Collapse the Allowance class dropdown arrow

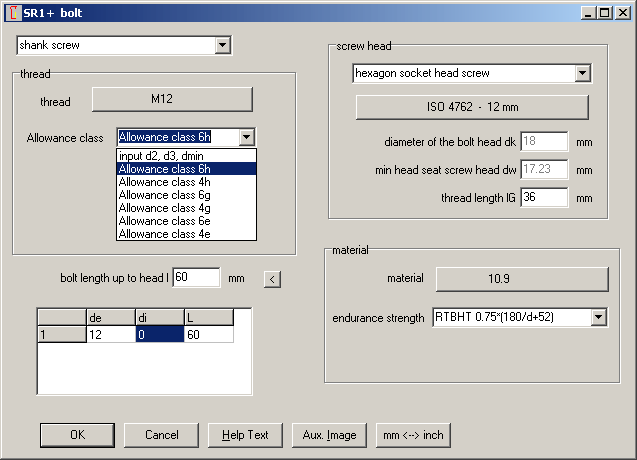click(247, 138)
